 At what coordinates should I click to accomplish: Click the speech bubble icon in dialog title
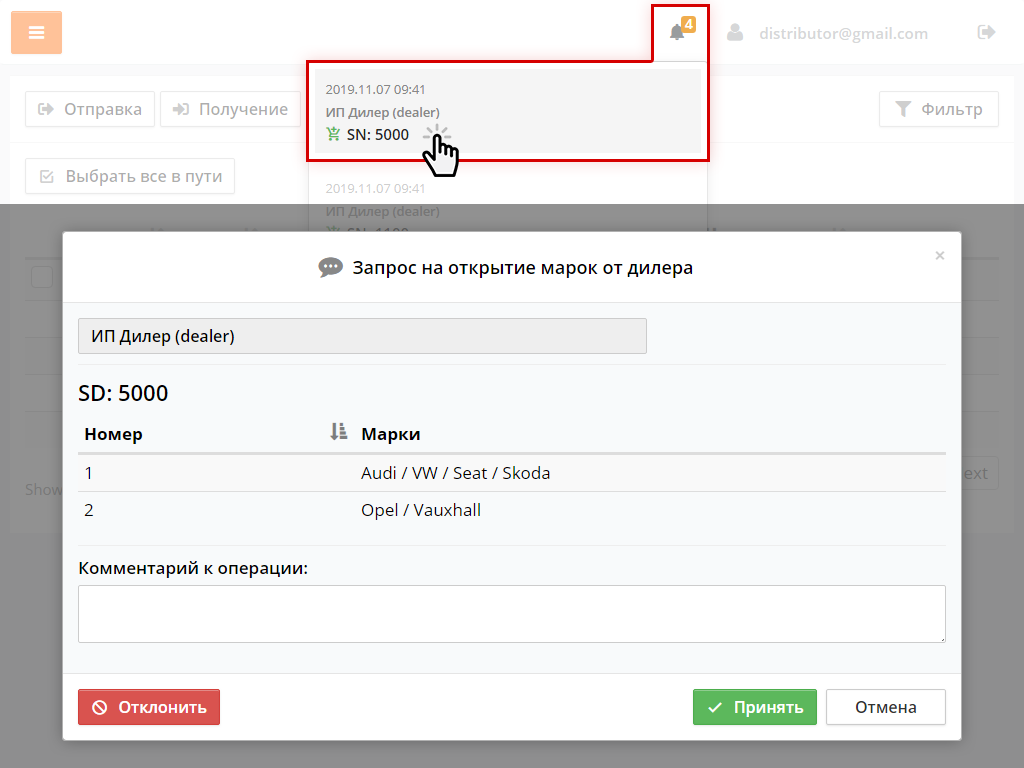coord(330,268)
